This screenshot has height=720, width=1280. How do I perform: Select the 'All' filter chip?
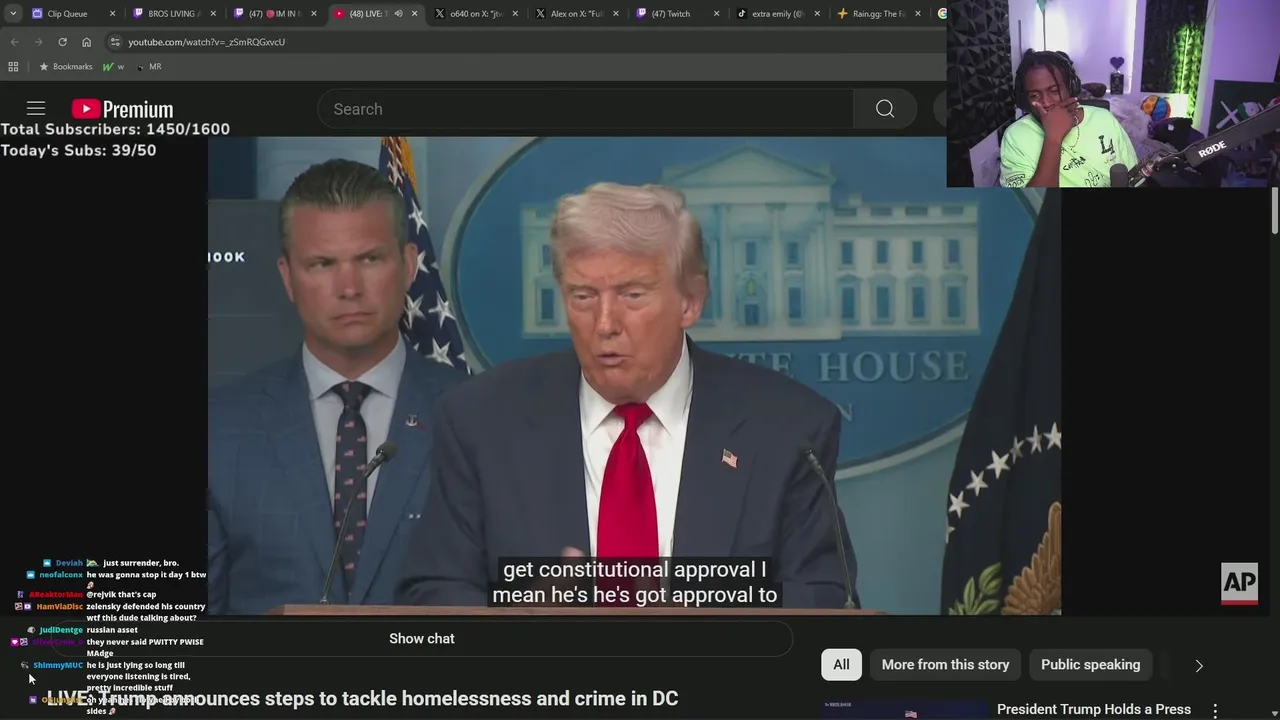(841, 665)
